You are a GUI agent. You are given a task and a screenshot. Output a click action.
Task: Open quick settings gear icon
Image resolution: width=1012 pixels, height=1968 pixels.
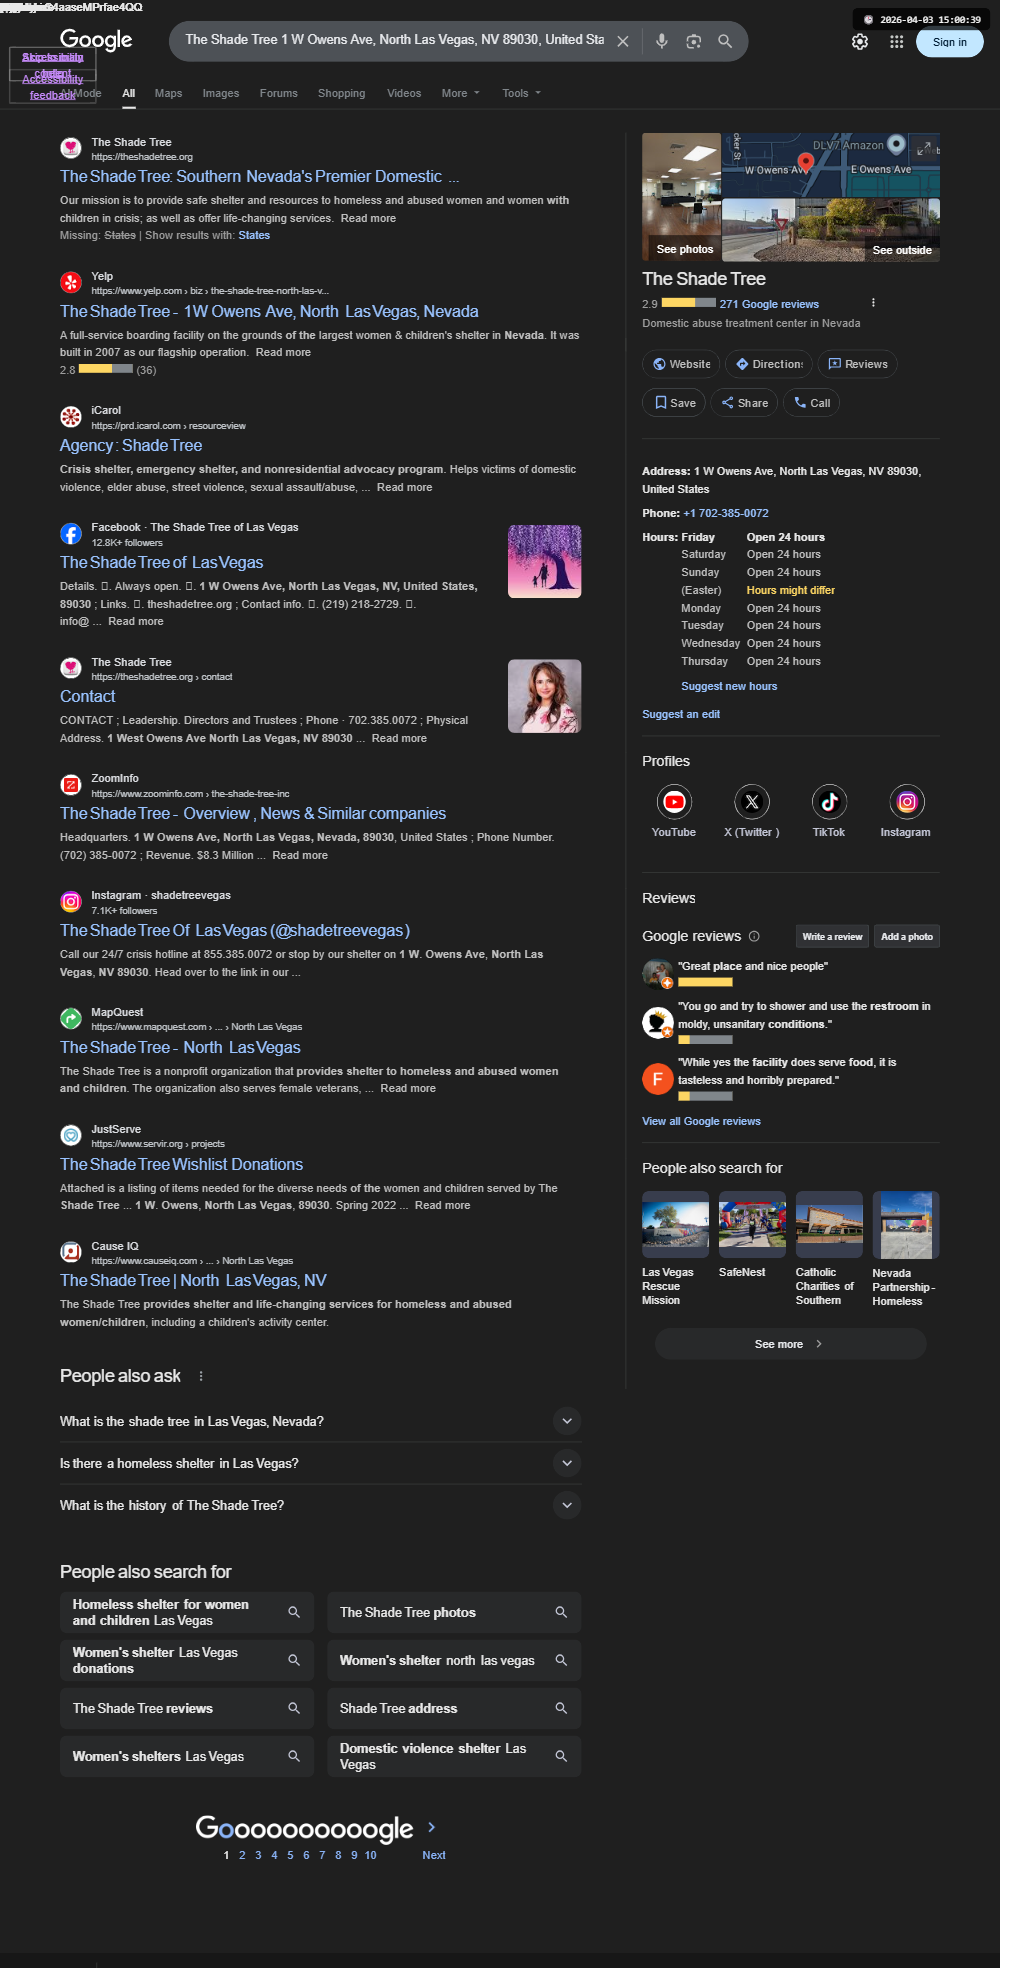(x=860, y=42)
